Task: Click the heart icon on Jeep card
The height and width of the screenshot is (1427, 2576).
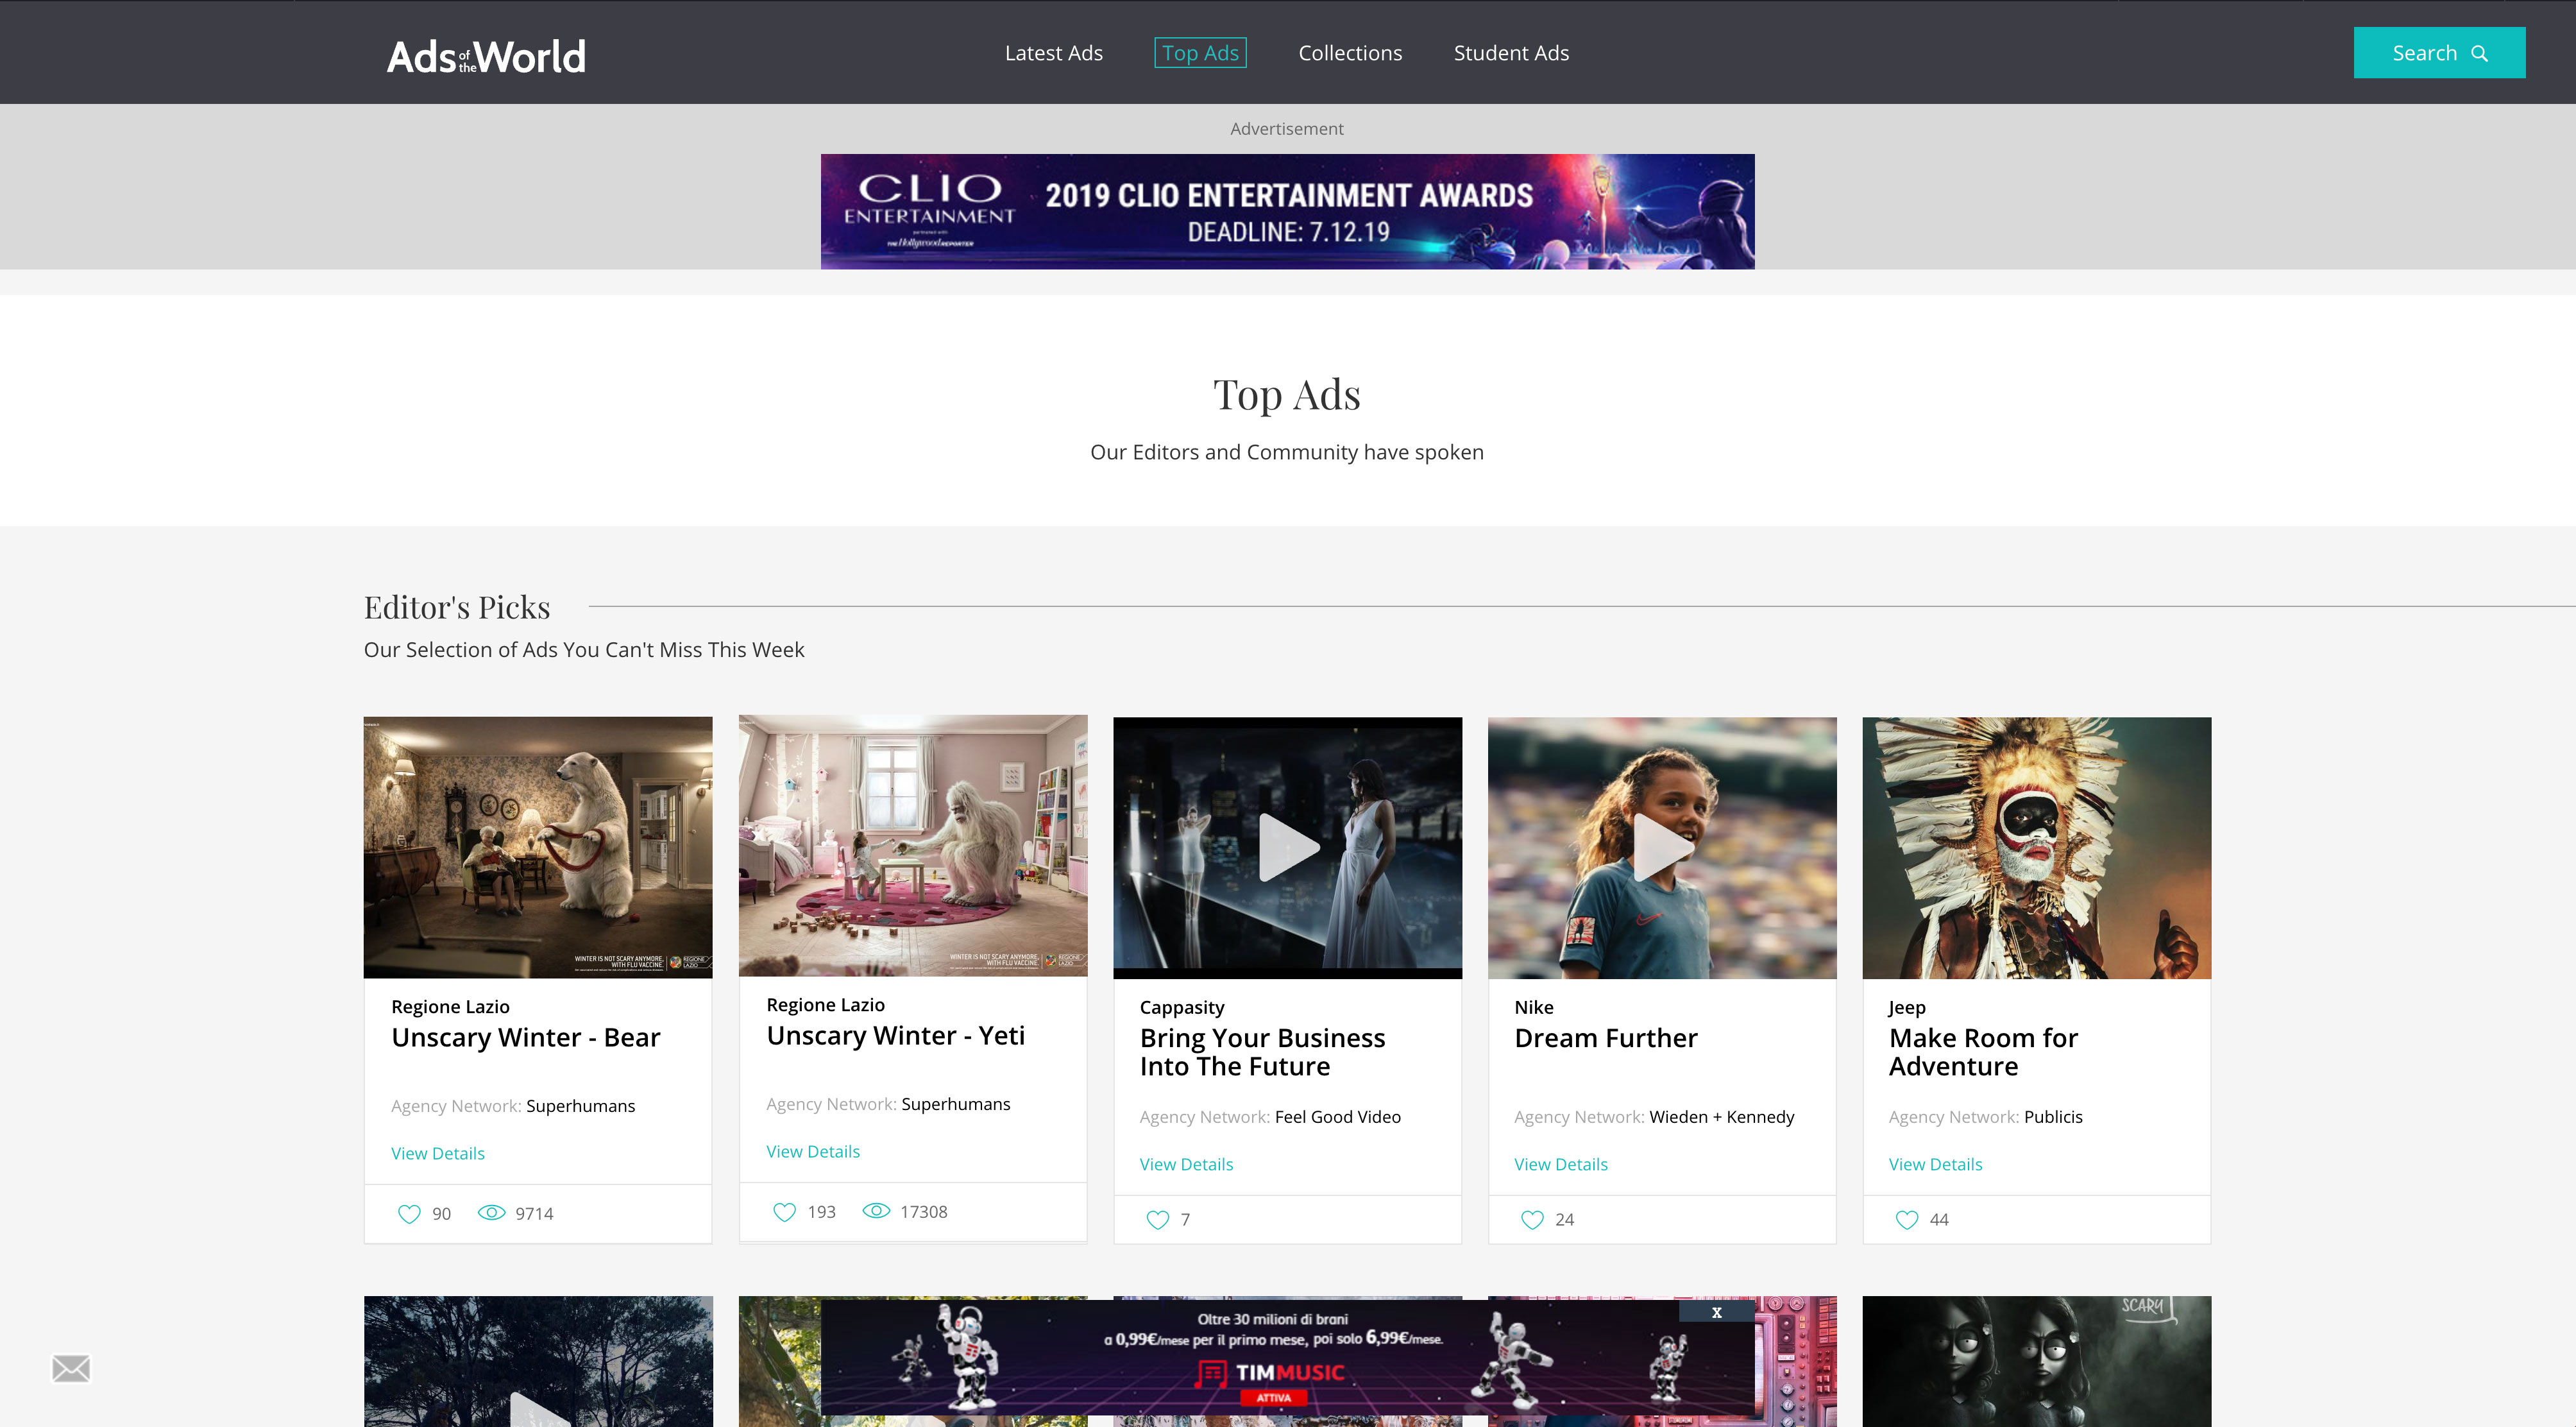Action: pyautogui.click(x=1906, y=1219)
